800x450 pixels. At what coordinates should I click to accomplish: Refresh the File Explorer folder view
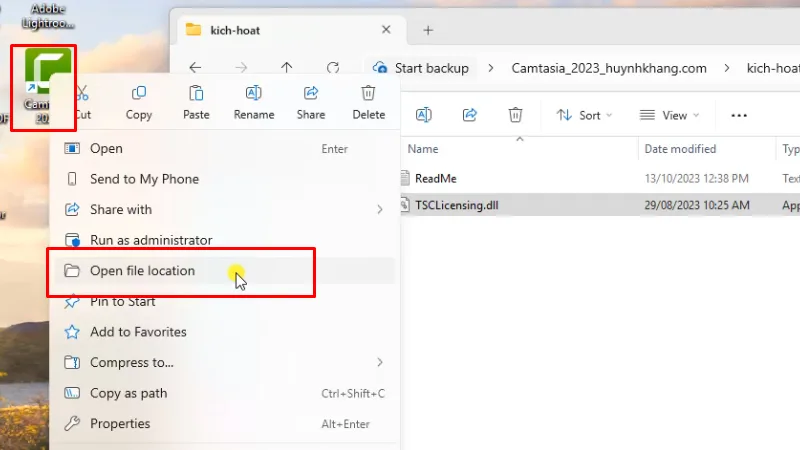click(x=333, y=68)
